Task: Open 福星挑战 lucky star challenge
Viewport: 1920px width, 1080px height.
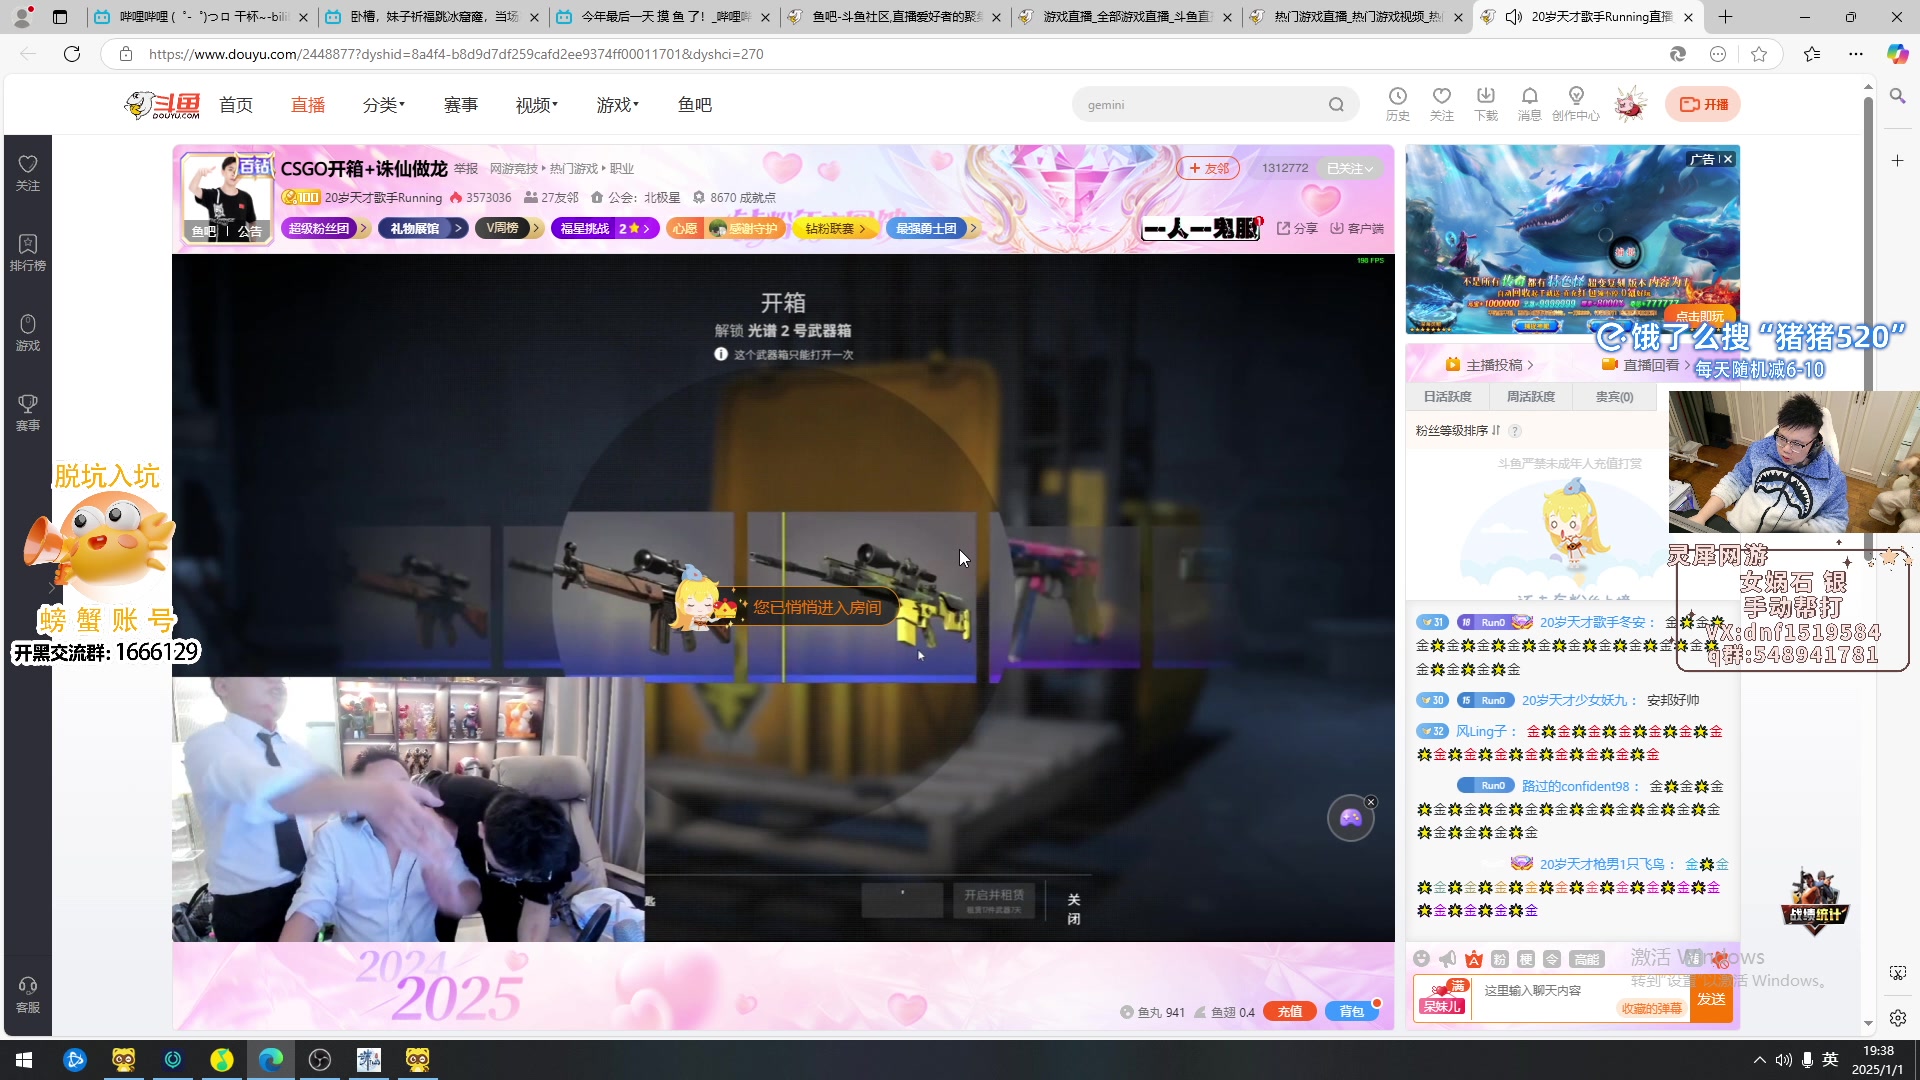Action: pos(605,229)
